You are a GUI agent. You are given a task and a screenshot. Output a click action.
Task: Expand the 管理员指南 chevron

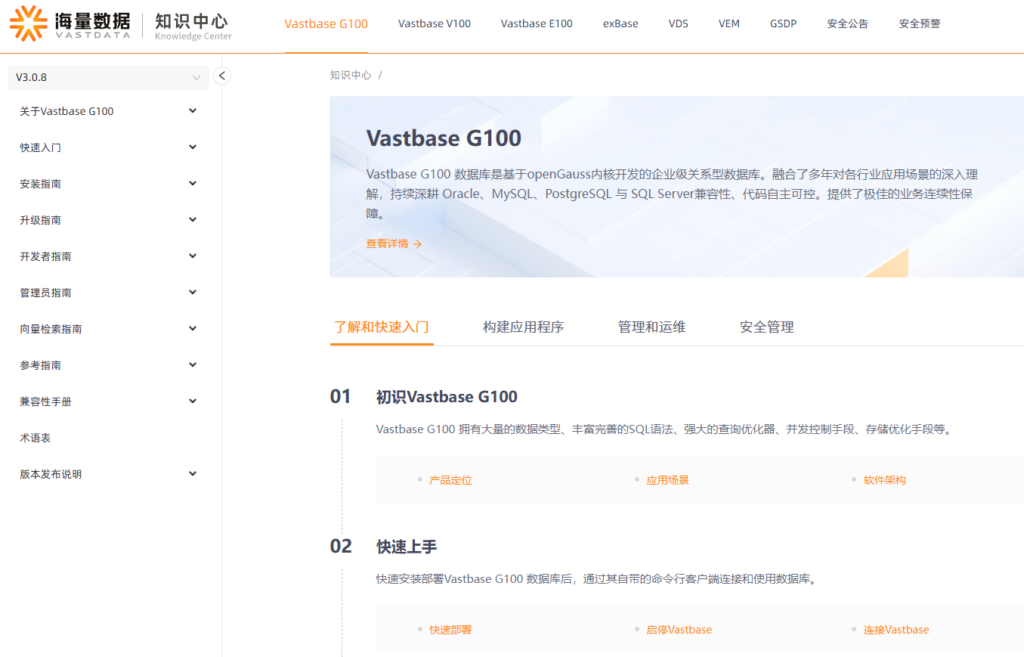pos(193,293)
